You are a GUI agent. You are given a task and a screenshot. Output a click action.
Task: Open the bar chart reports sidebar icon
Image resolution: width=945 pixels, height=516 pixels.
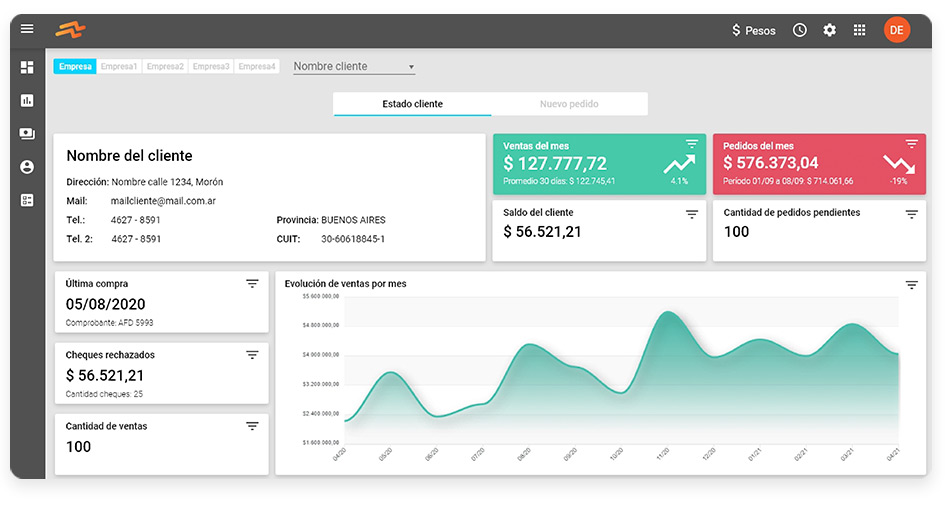tap(27, 100)
